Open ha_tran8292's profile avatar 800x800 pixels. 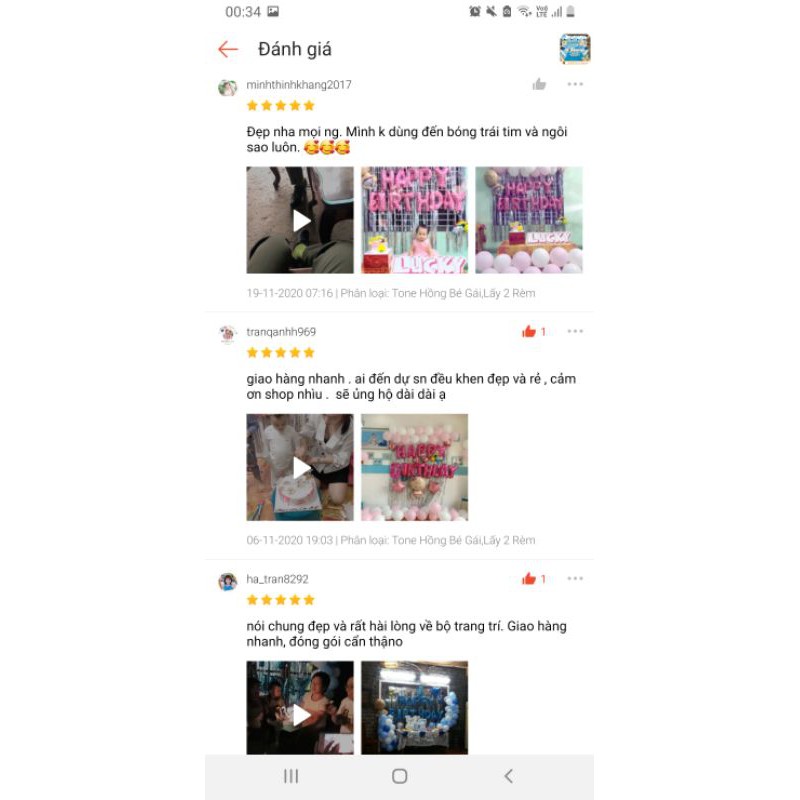coord(228,582)
